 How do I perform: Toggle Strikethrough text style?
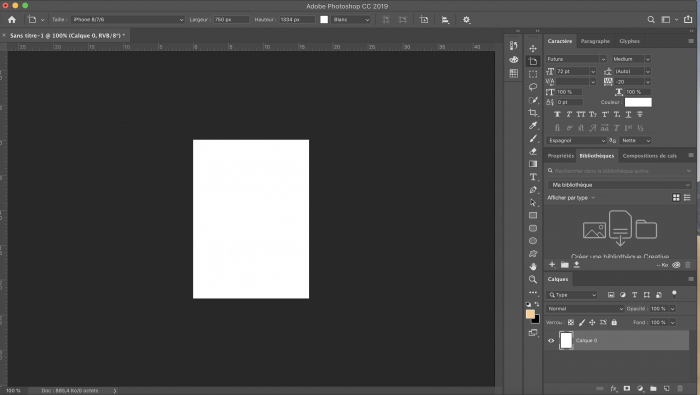[640, 115]
